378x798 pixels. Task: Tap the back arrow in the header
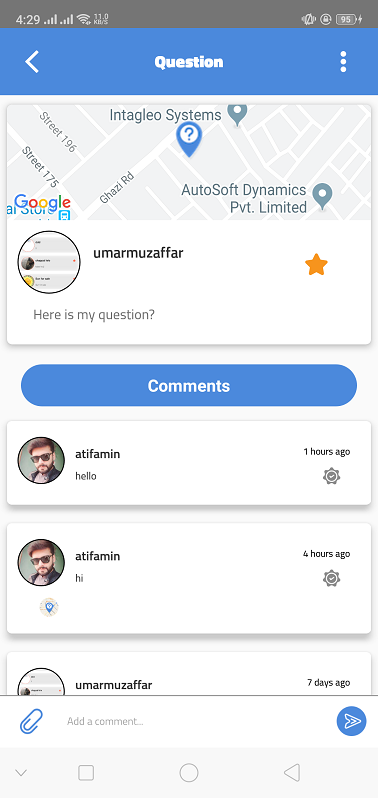pos(32,62)
